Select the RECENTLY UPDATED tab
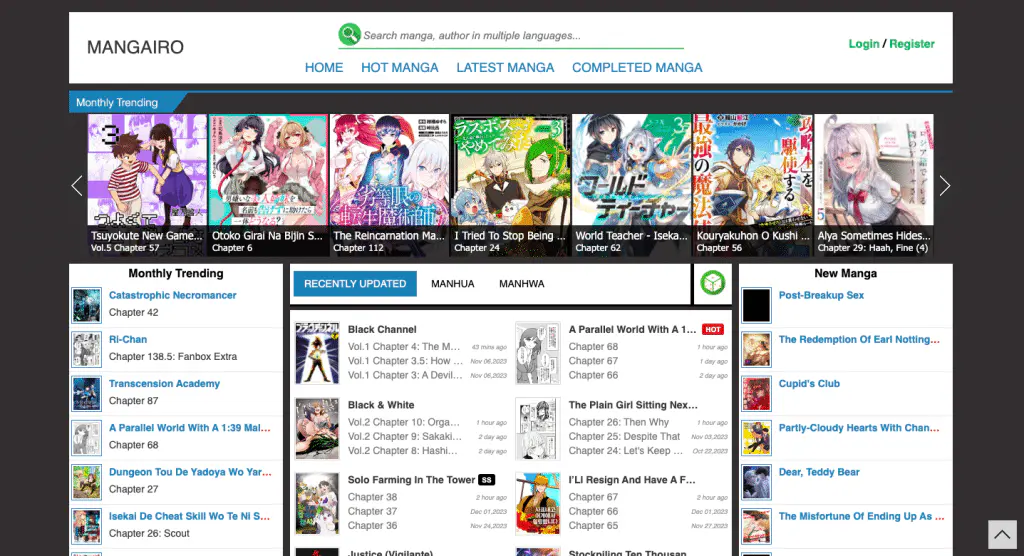The width and height of the screenshot is (1024, 556). (x=355, y=284)
